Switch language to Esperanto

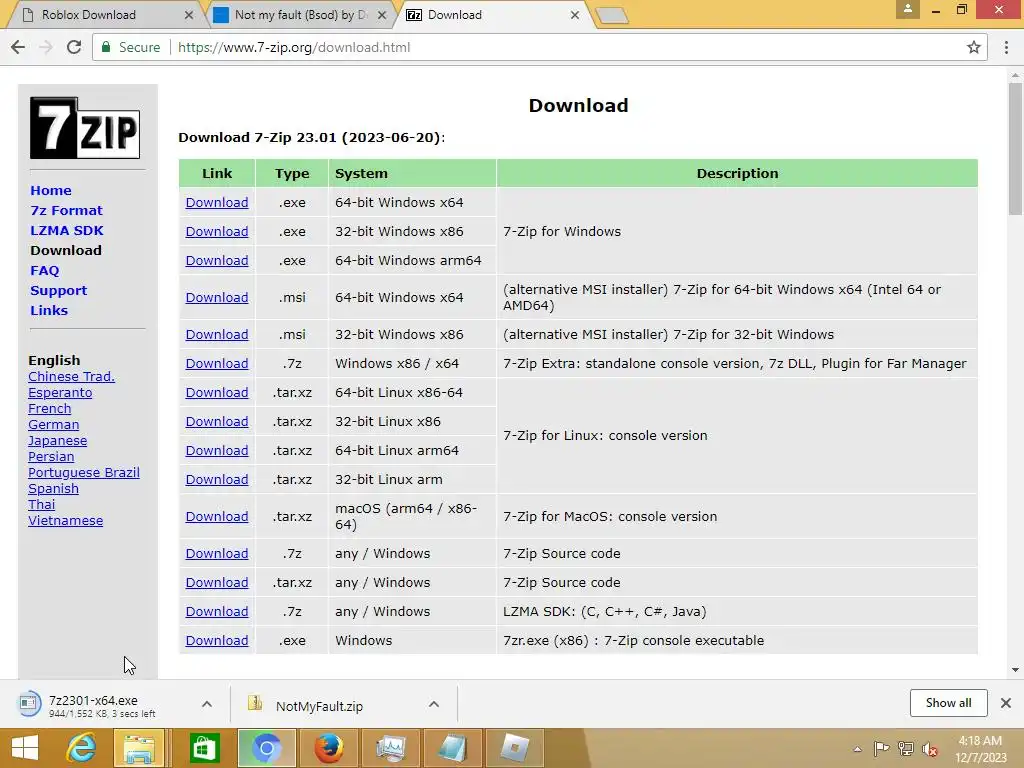(x=60, y=392)
